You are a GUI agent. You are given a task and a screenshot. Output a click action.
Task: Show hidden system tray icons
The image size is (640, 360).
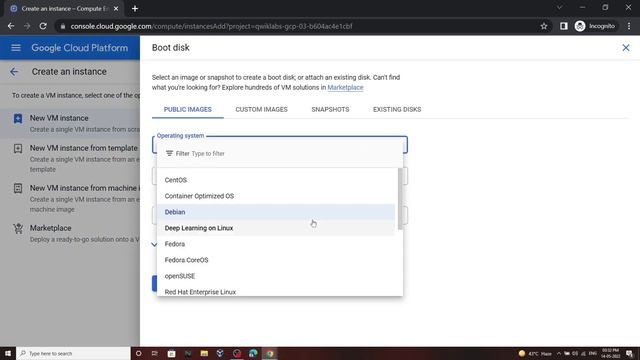558,353
